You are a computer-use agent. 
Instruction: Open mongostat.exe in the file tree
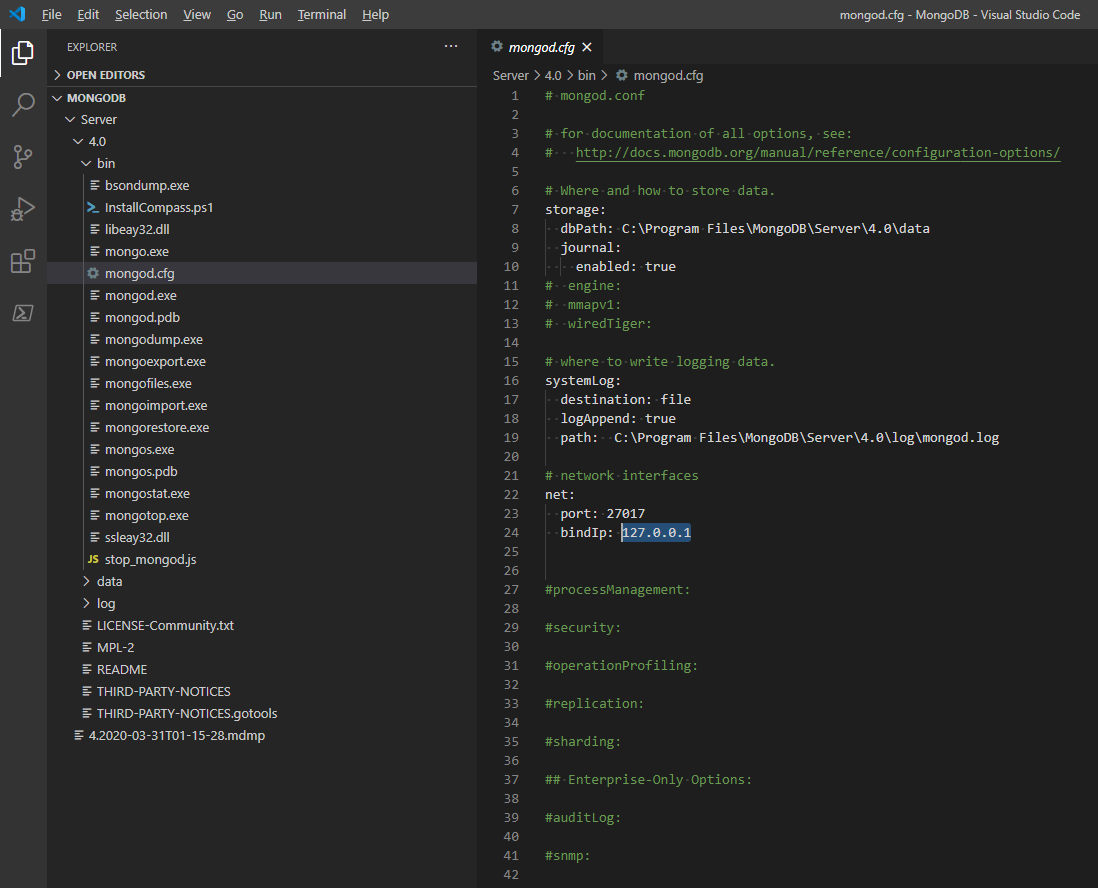tap(262, 493)
